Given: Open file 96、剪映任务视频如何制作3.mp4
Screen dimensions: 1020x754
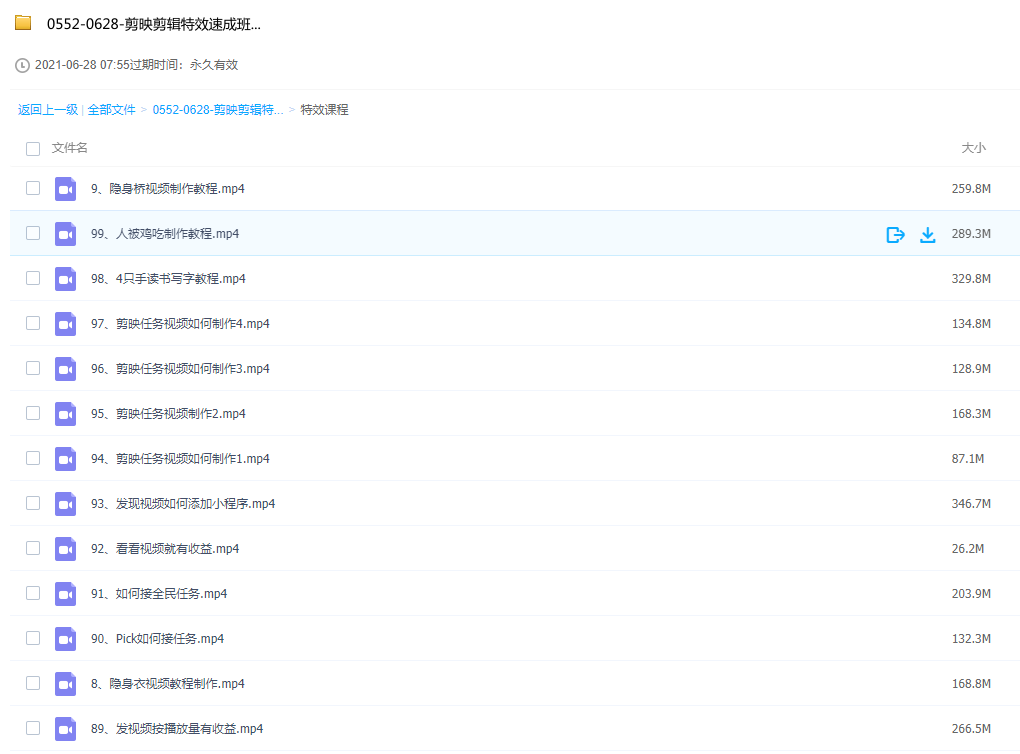Looking at the screenshot, I should pos(180,369).
